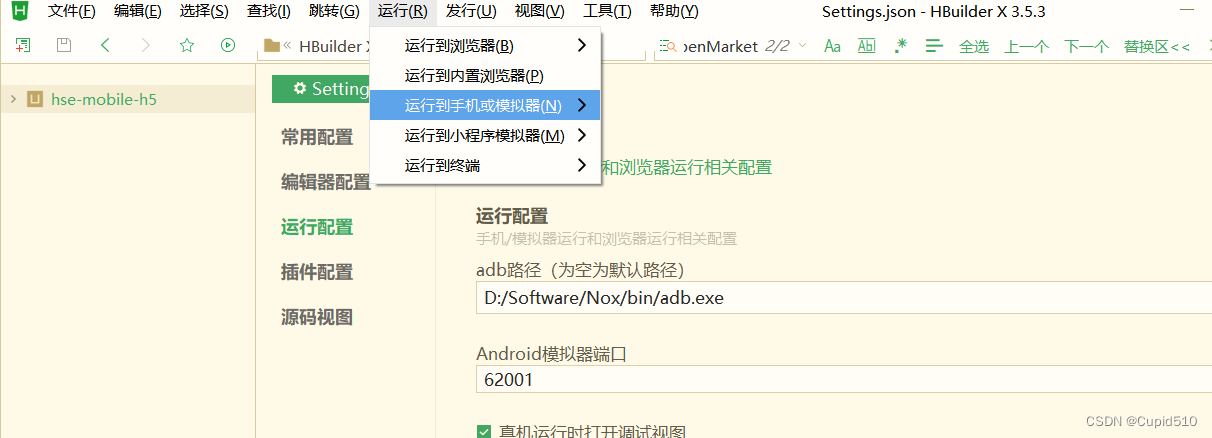1212x438 pixels.
Task: Expand 运行到浏览器 submenu arrow
Action: pos(581,46)
